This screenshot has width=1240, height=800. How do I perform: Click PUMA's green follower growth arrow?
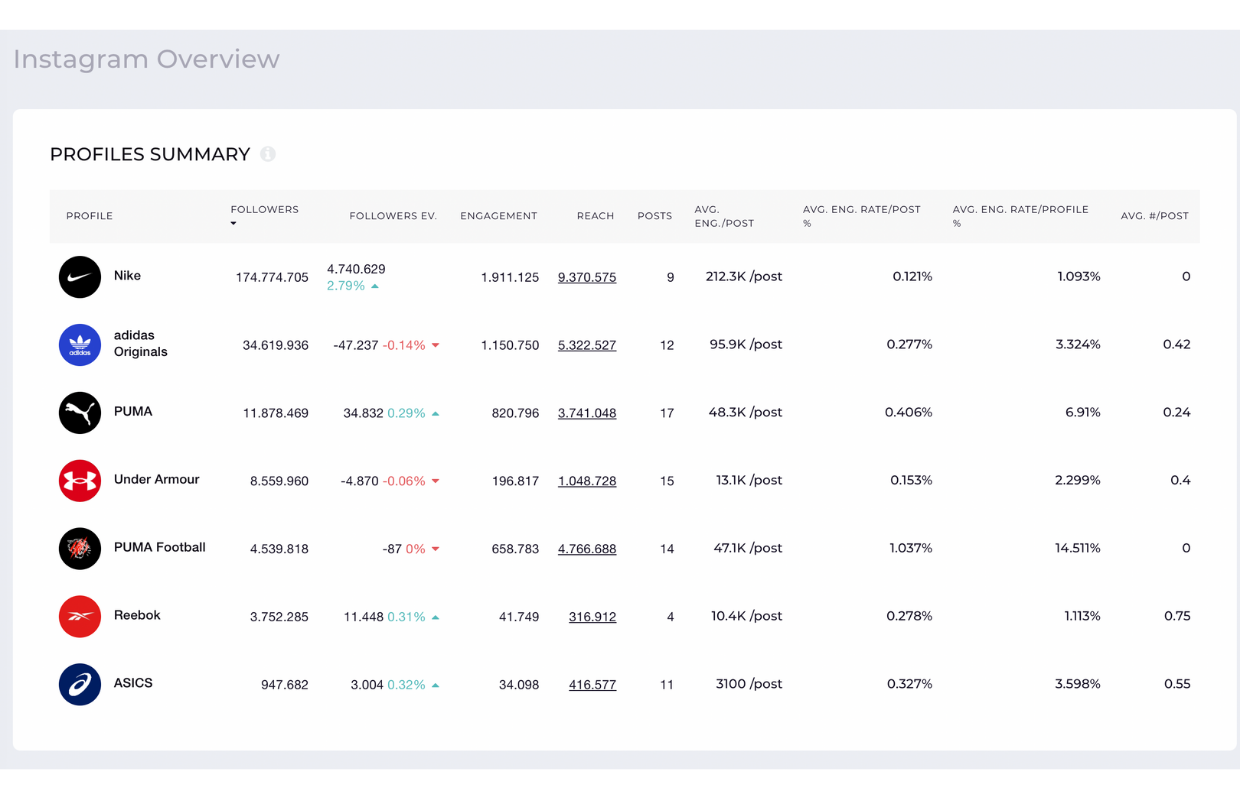436,413
